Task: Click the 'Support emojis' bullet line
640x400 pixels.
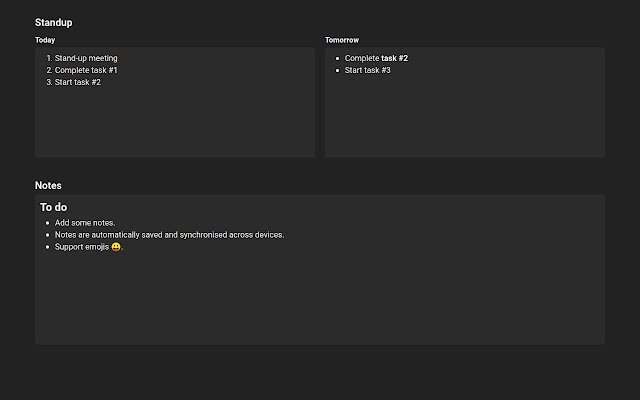Action: (x=89, y=247)
